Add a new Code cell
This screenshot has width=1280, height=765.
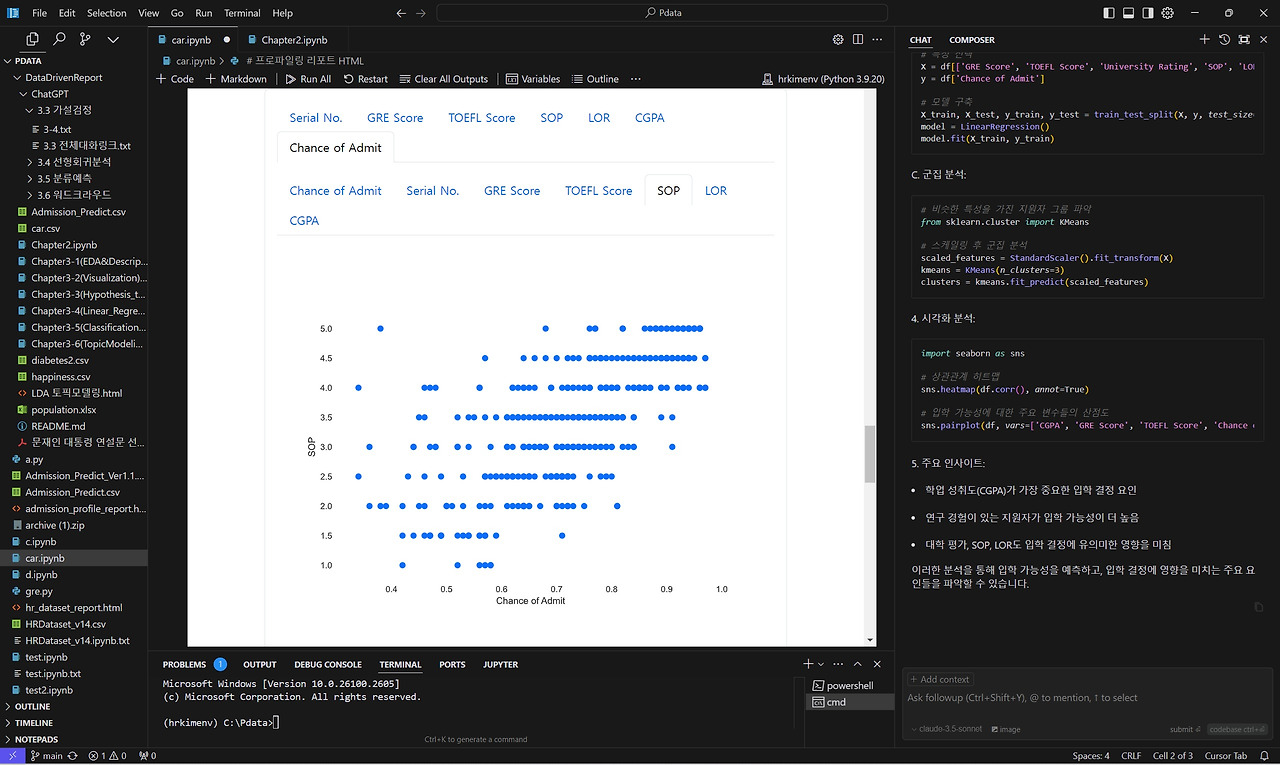click(175, 79)
